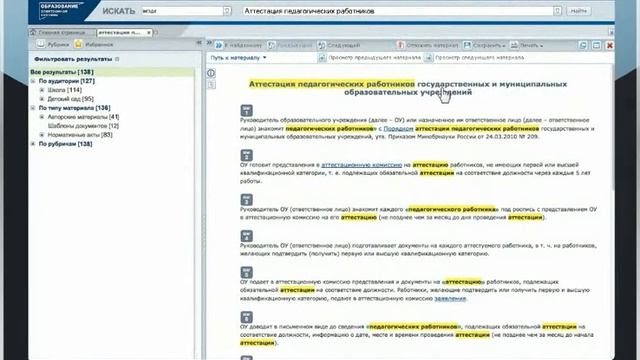Click the restore-window icon in toolbar
The width and height of the screenshot is (640, 360).
point(583,45)
